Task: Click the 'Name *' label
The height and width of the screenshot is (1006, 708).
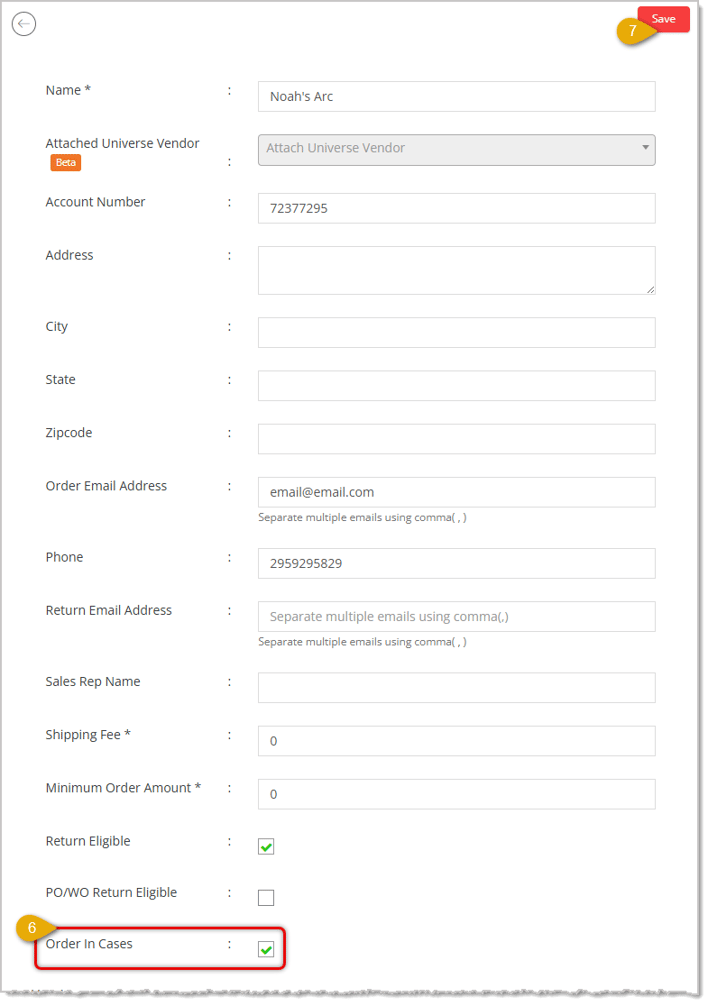Action: pos(68,91)
